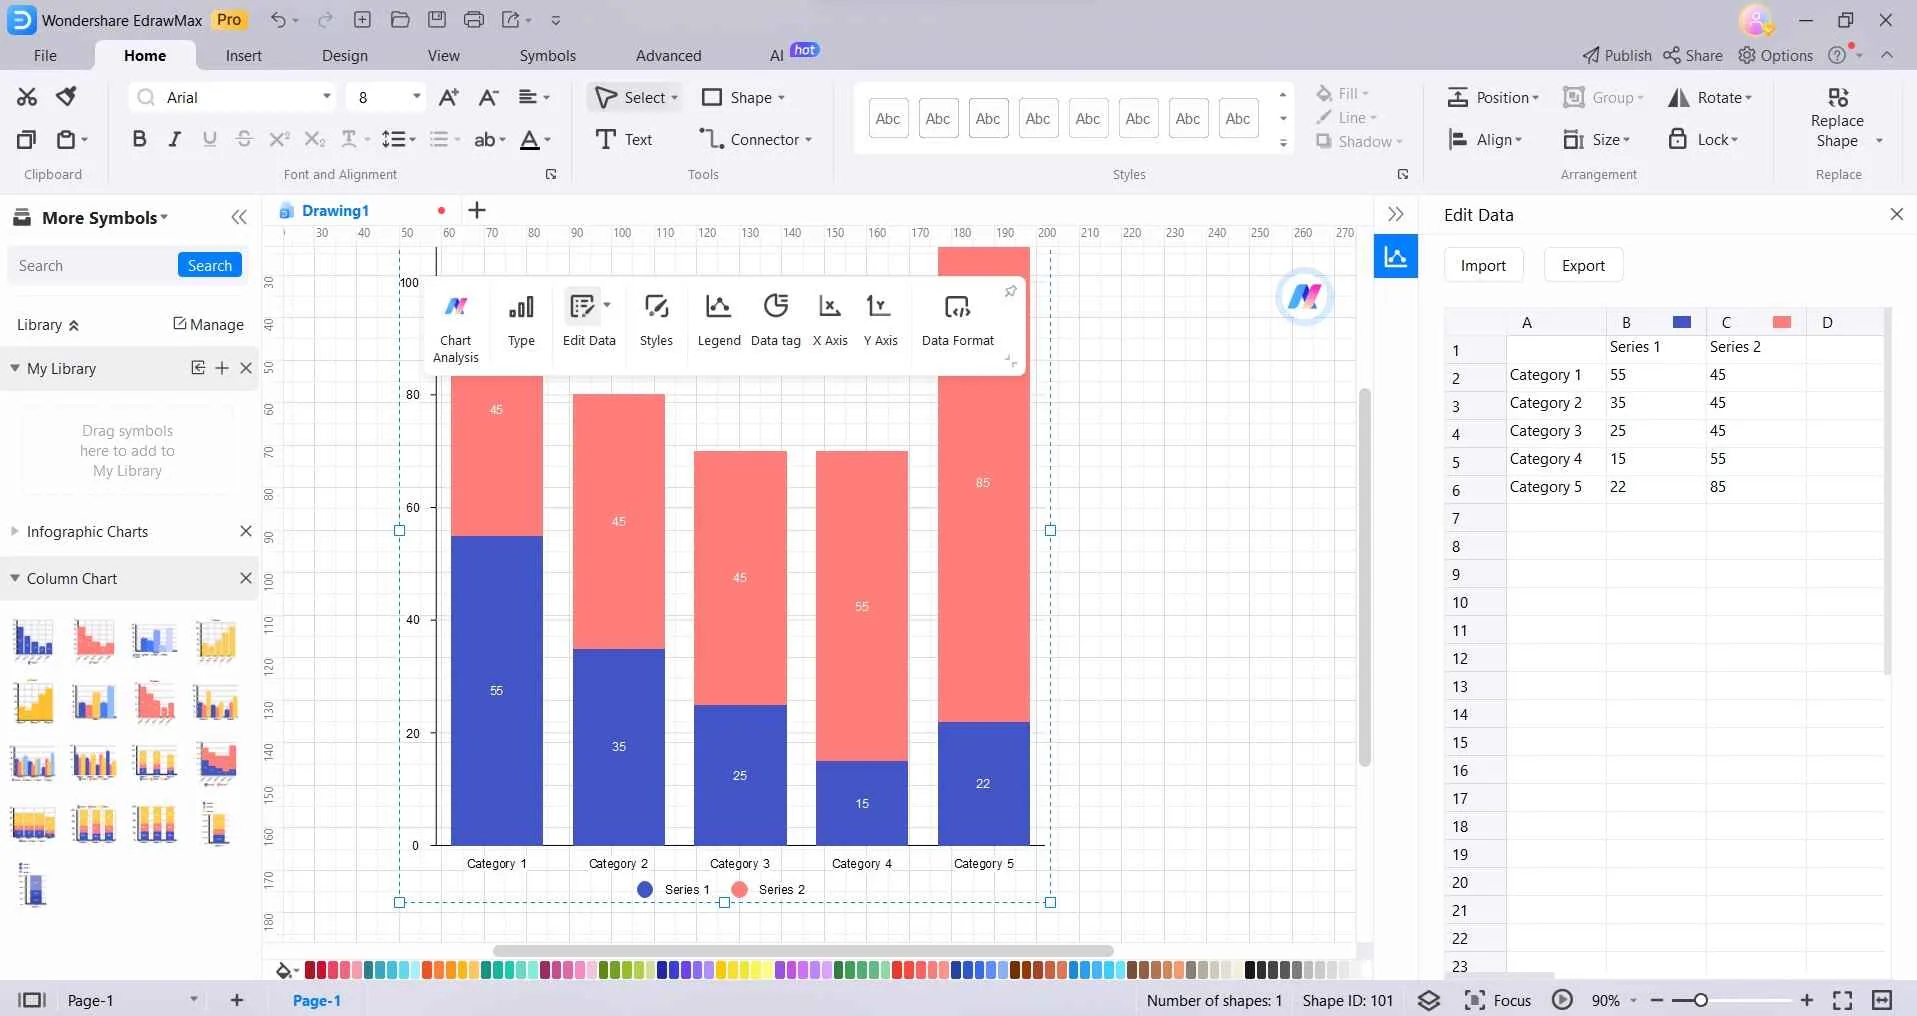Click the Data tag icon
Viewport: 1917px width, 1016px height.
coord(775,321)
